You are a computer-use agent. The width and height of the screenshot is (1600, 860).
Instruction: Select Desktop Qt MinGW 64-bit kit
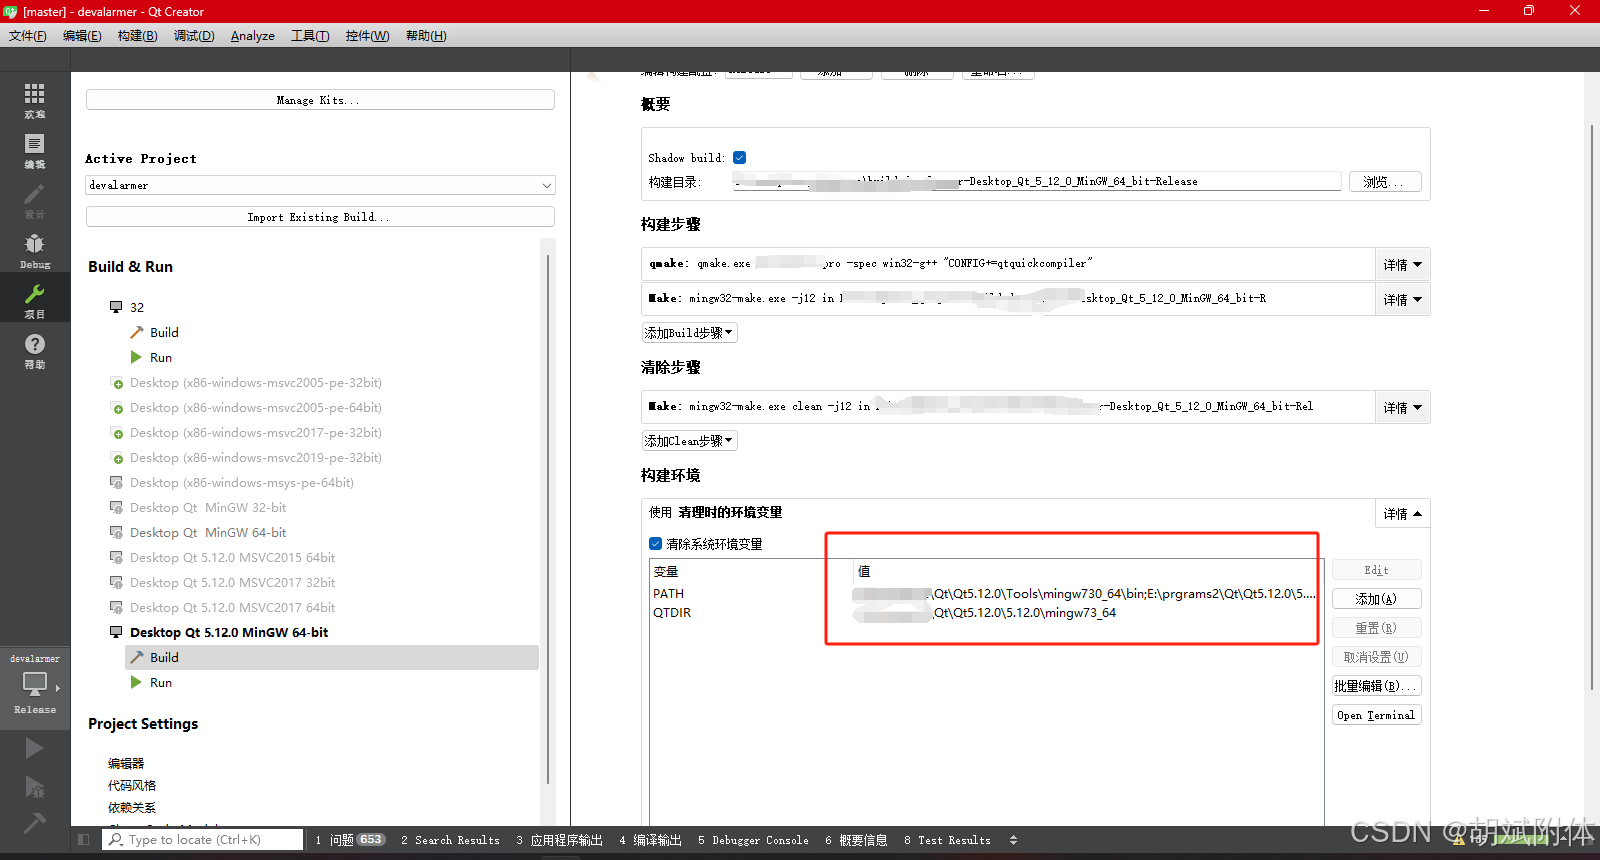[x=208, y=533]
